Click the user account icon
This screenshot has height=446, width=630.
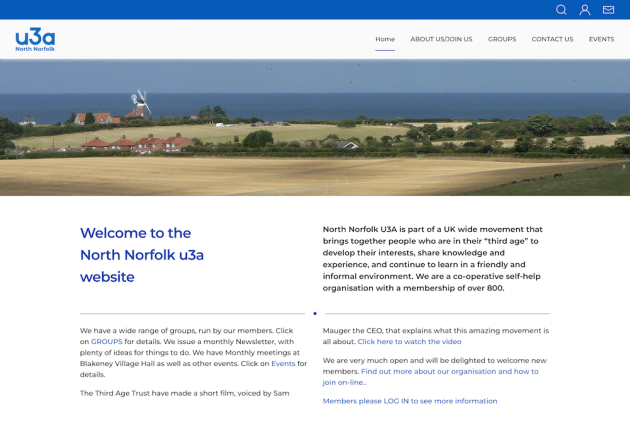[x=585, y=10]
